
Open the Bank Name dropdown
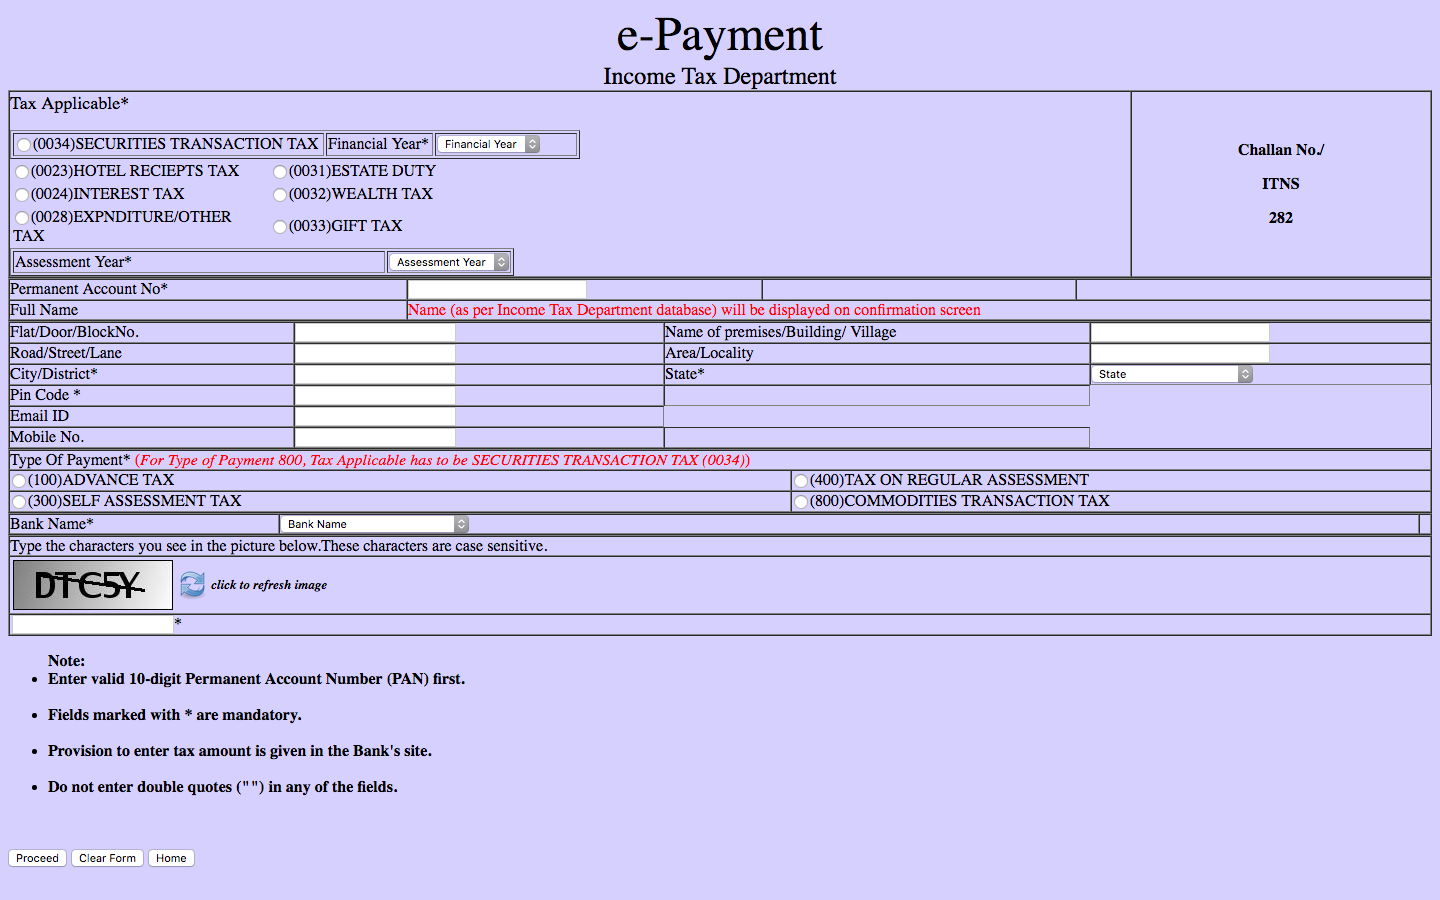(372, 523)
